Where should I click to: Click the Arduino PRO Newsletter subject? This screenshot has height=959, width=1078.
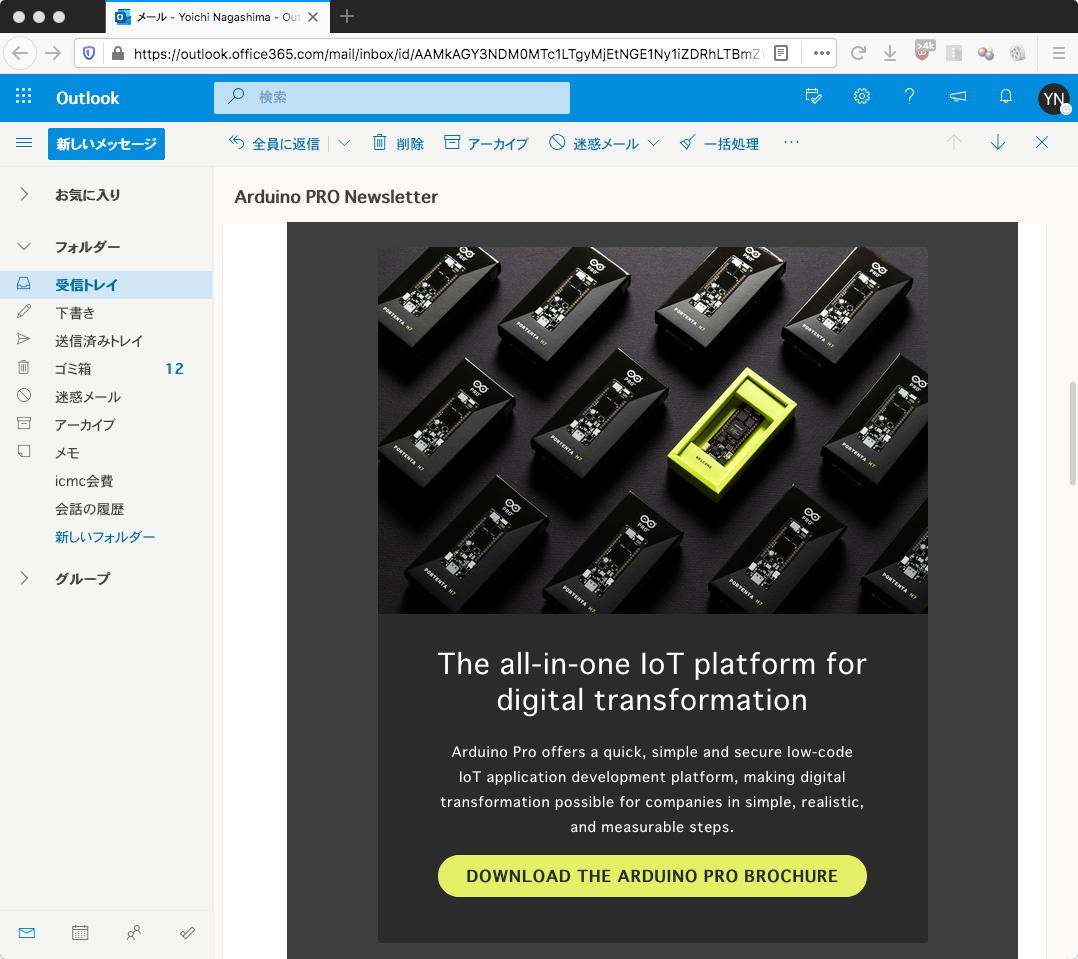pyautogui.click(x=336, y=197)
